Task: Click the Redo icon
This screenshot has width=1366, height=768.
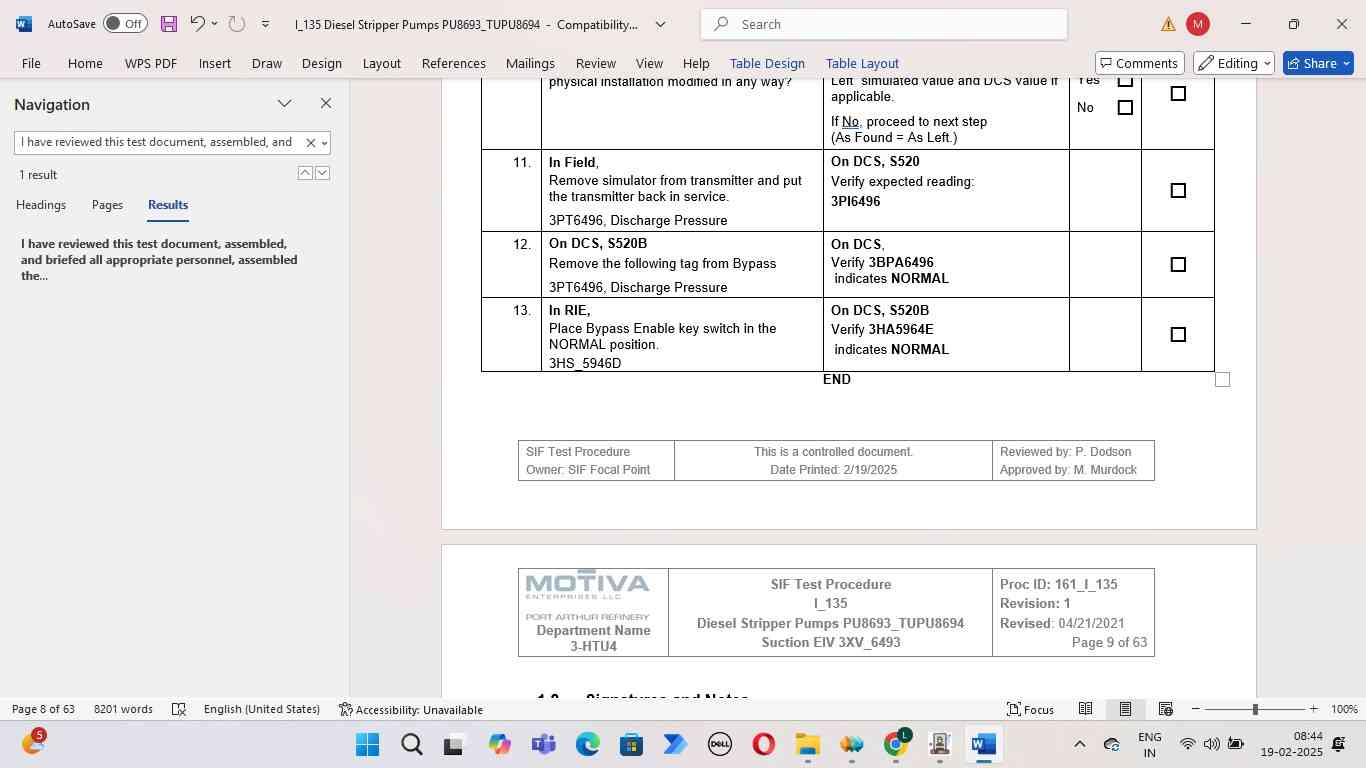Action: (x=237, y=23)
